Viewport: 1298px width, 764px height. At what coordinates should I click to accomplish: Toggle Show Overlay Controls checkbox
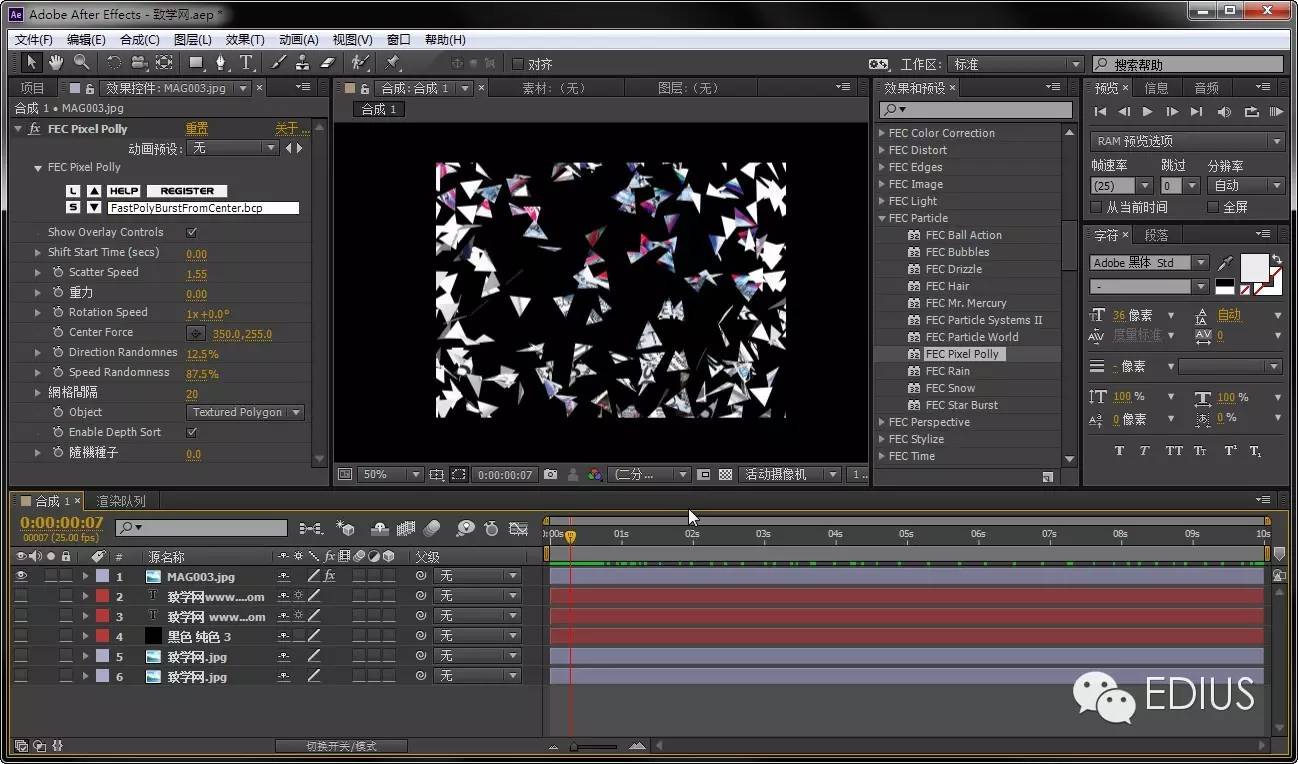point(192,232)
